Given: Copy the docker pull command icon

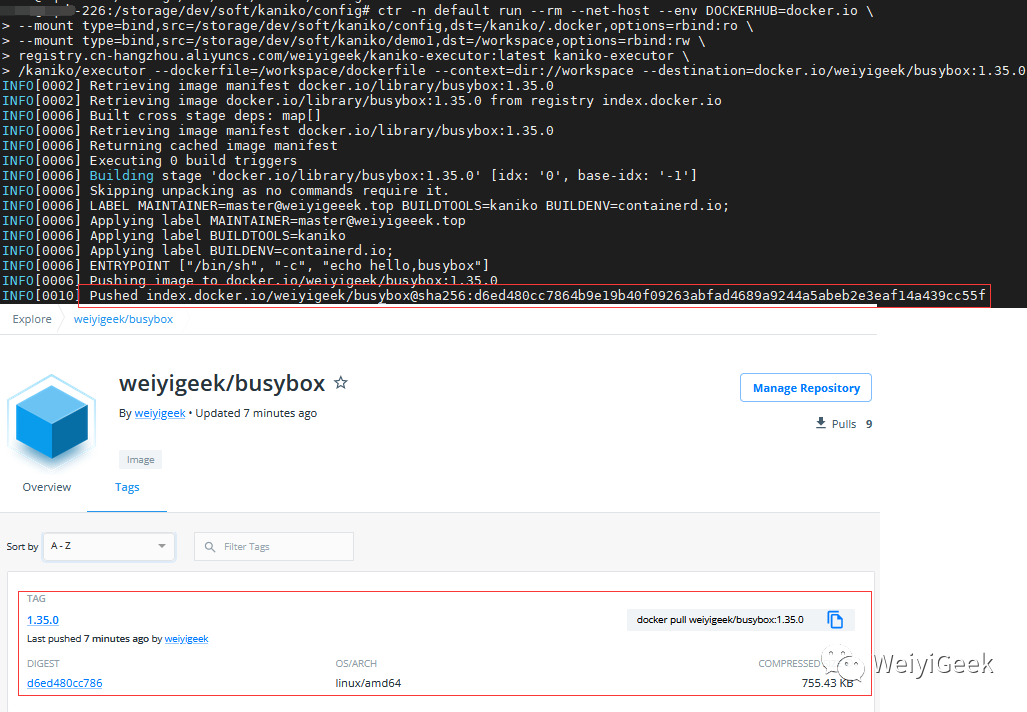Looking at the screenshot, I should point(835,620).
